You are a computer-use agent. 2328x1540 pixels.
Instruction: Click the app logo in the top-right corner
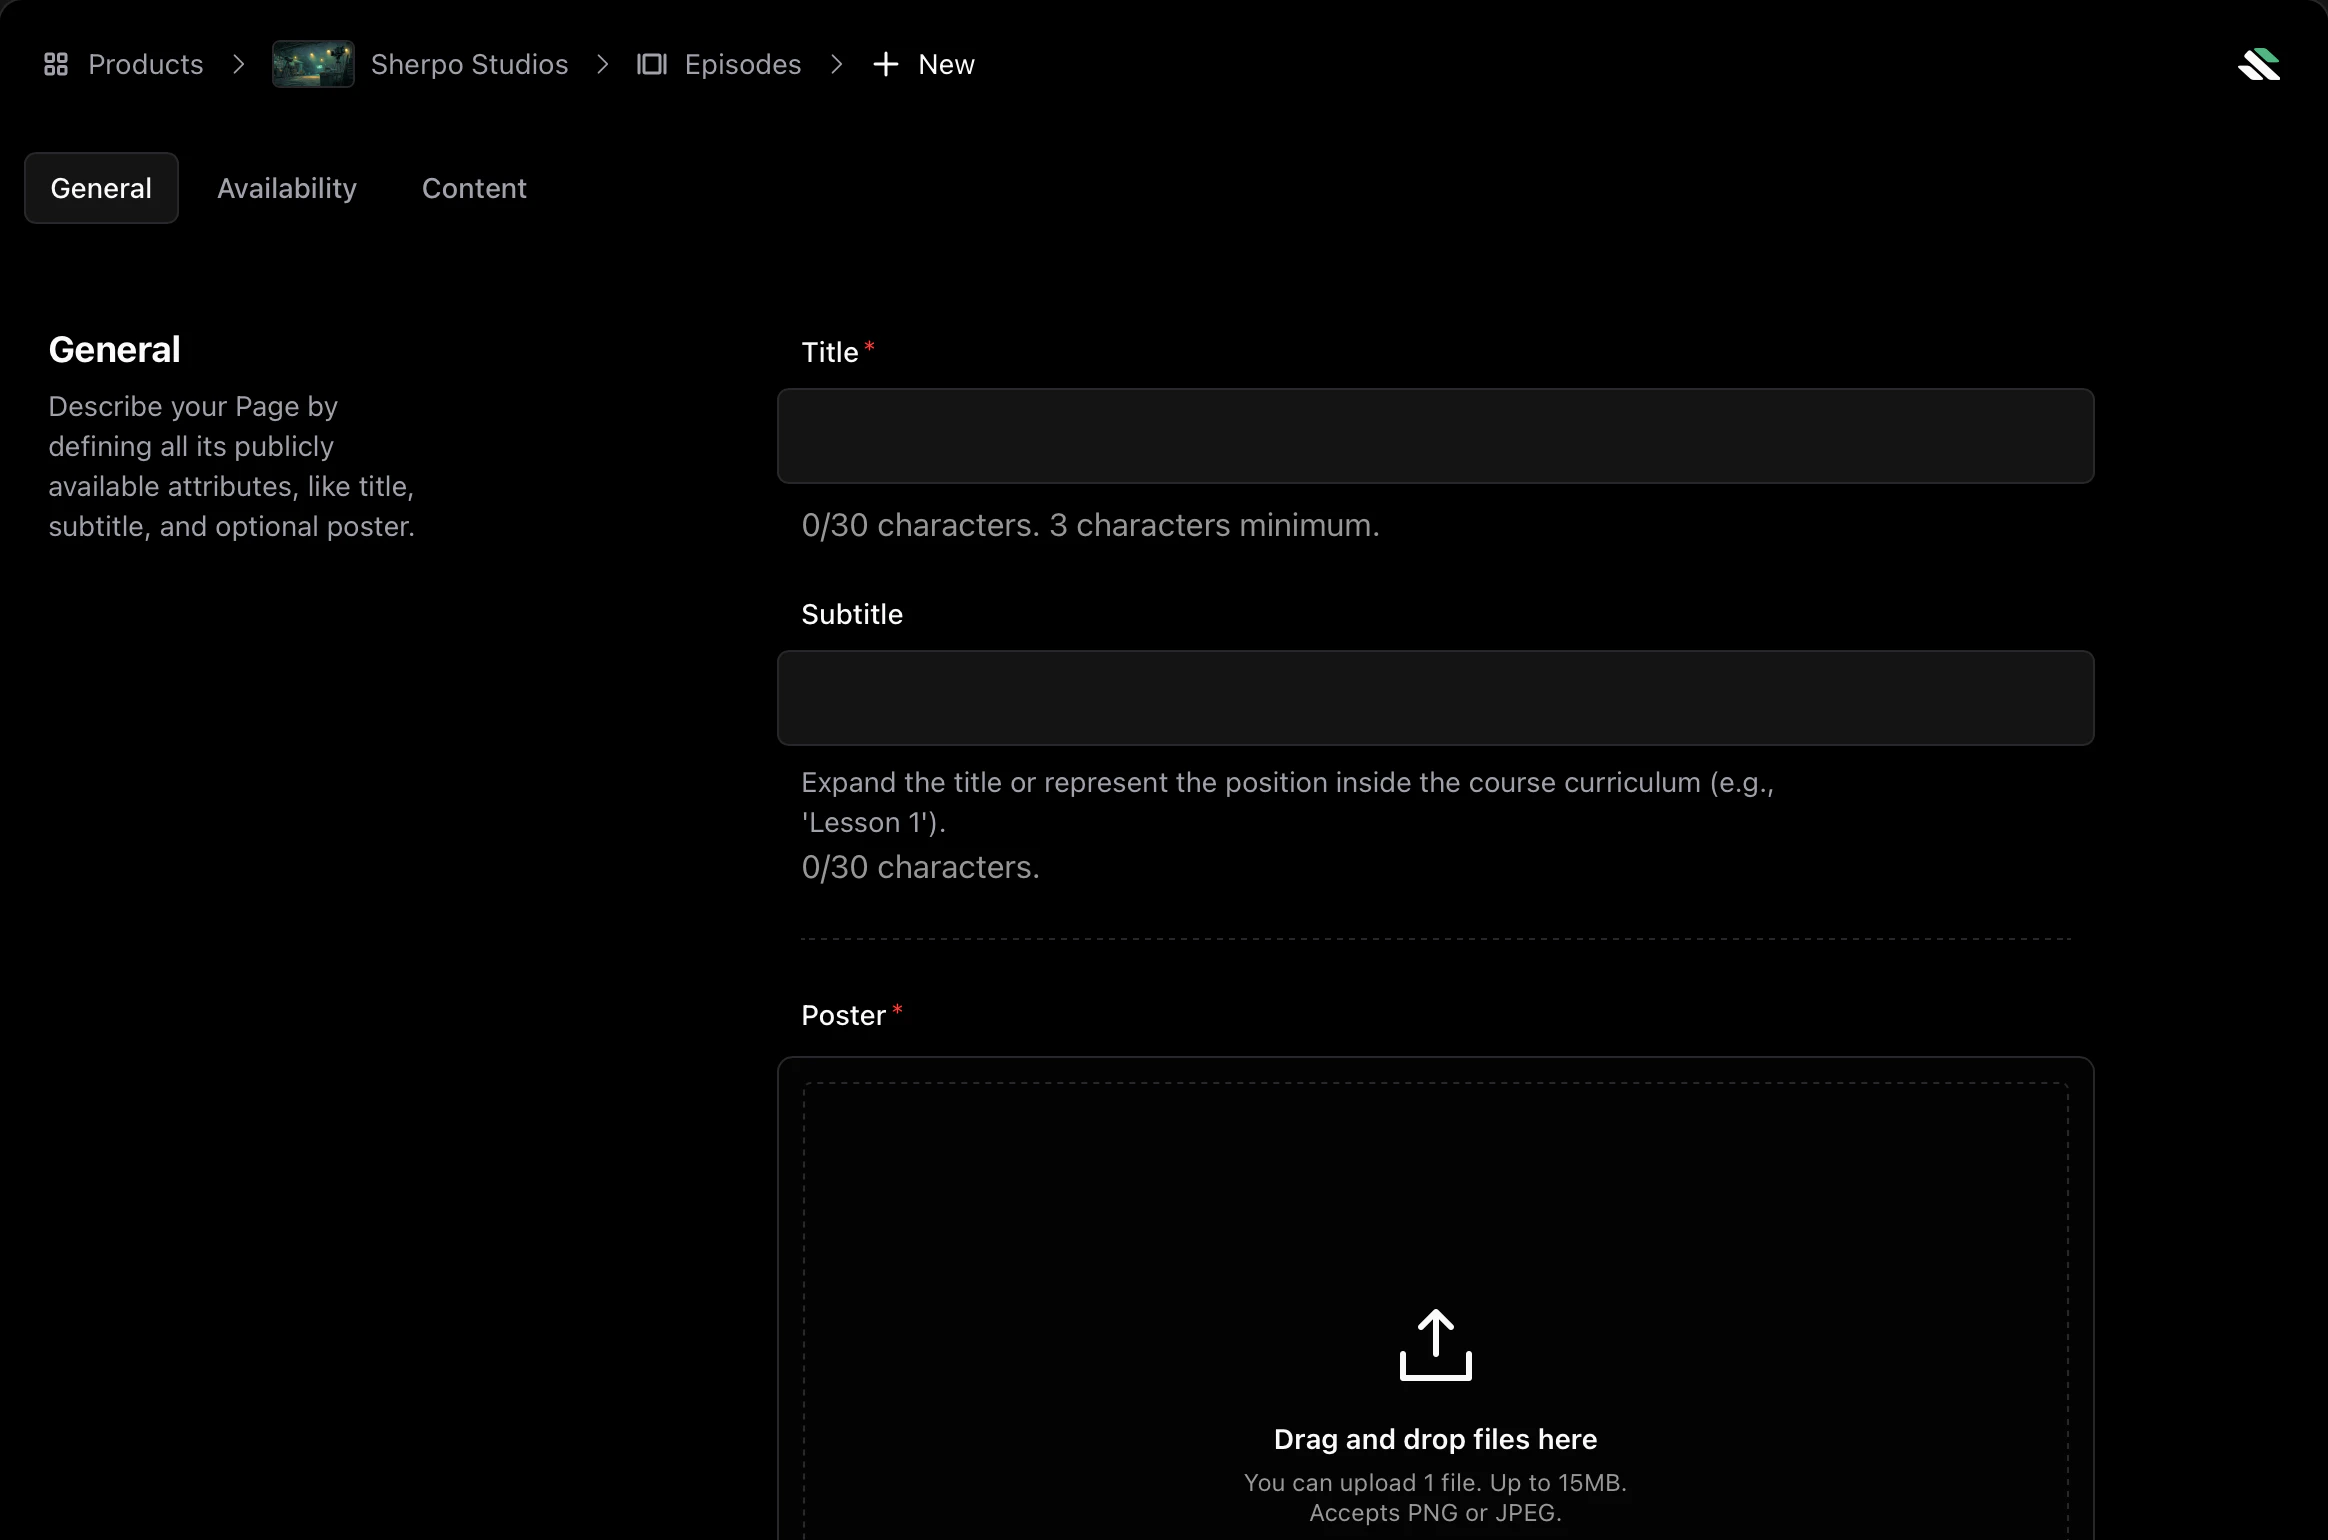point(2261,63)
